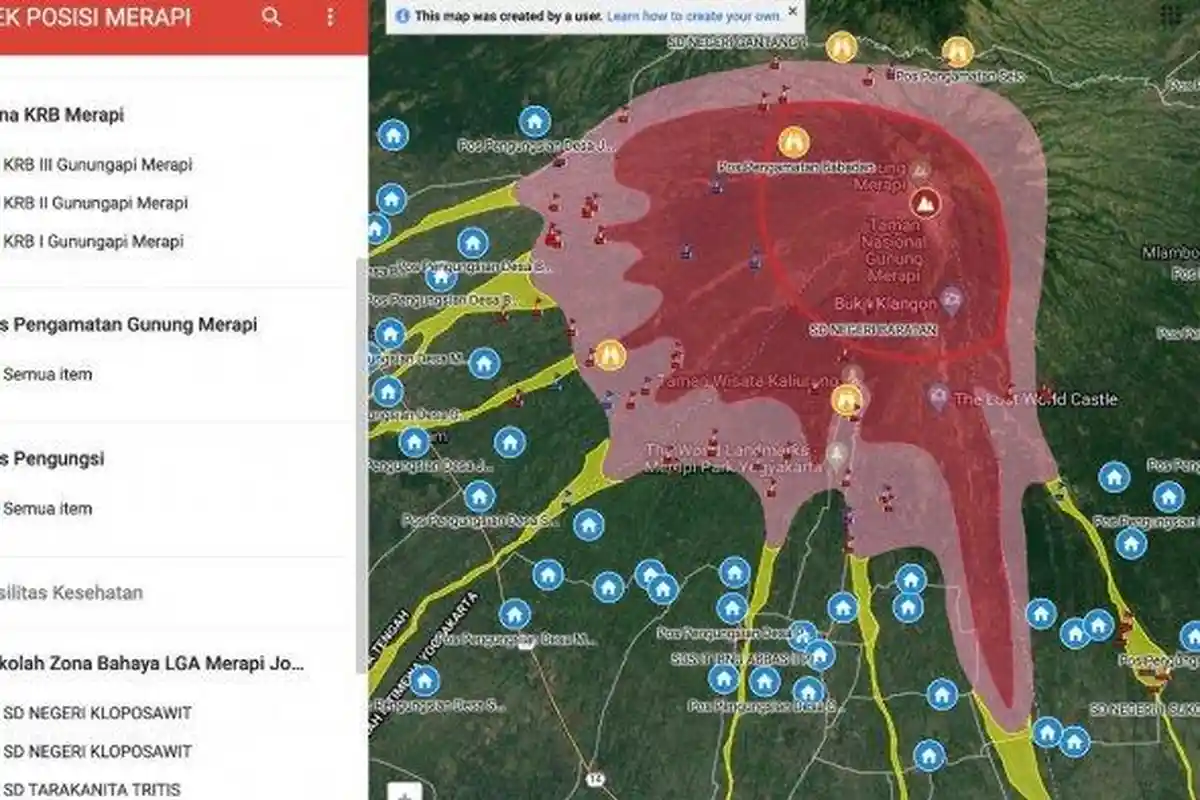Viewport: 1200px width, 800px height.
Task: Click the yellow post marker below Taman Wisata Kaliurang
Action: coord(846,401)
